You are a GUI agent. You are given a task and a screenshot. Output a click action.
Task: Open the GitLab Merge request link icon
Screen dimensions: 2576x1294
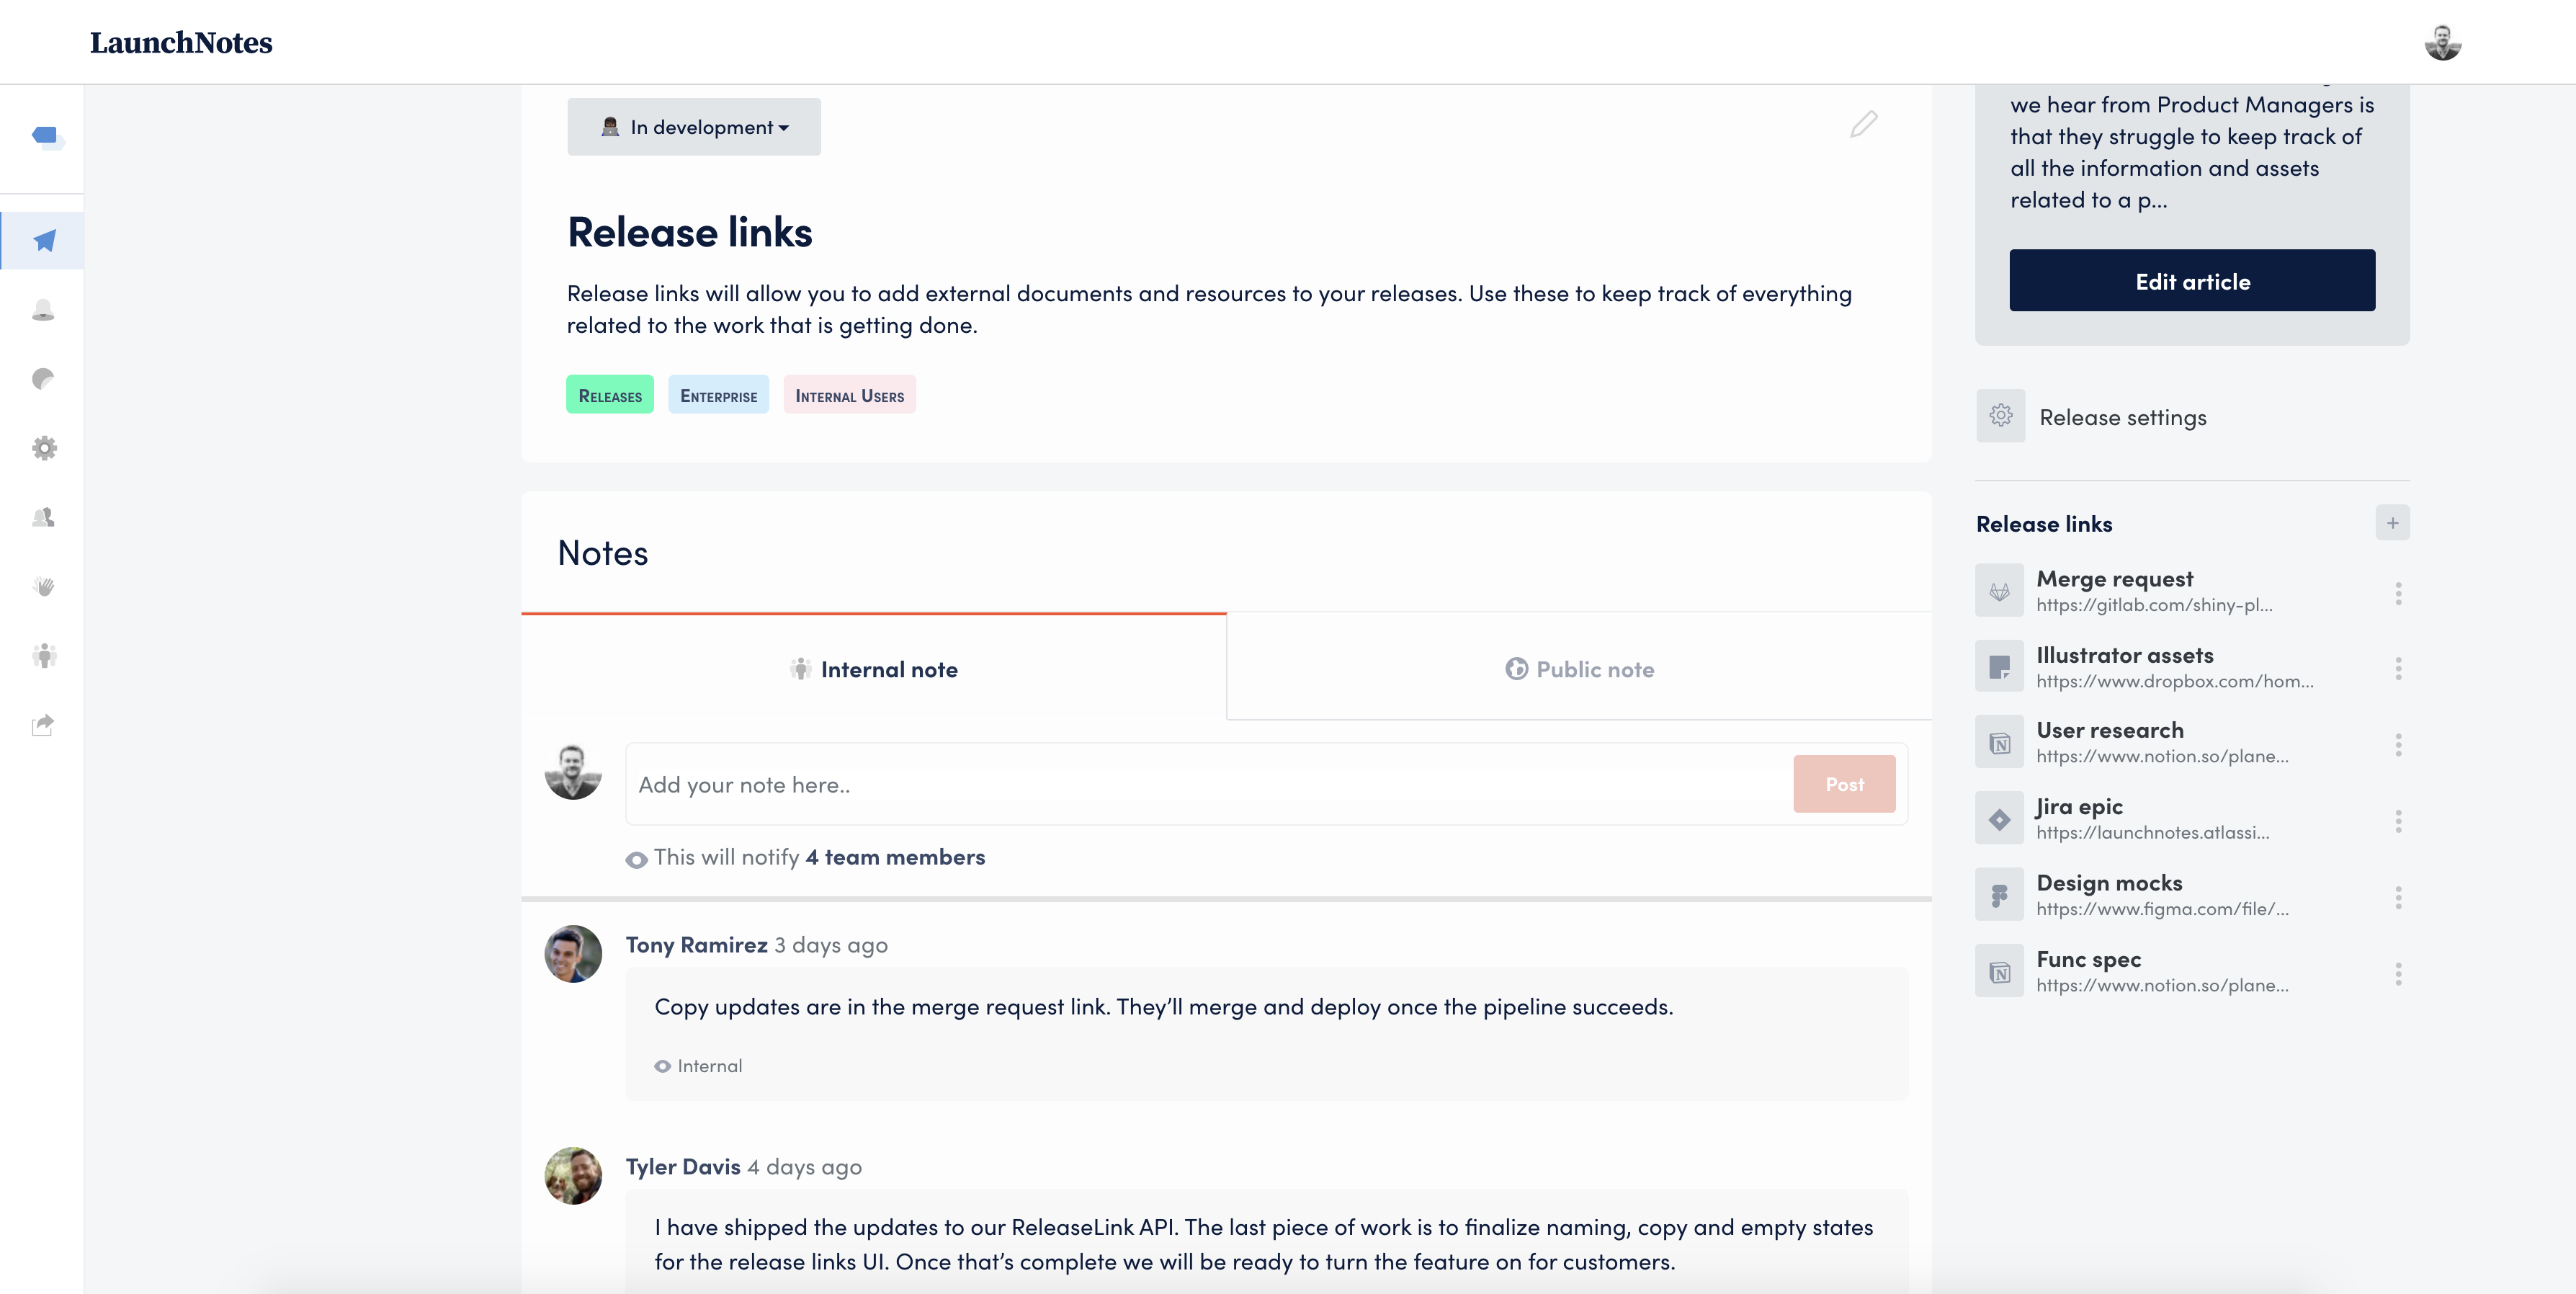pyautogui.click(x=1999, y=591)
